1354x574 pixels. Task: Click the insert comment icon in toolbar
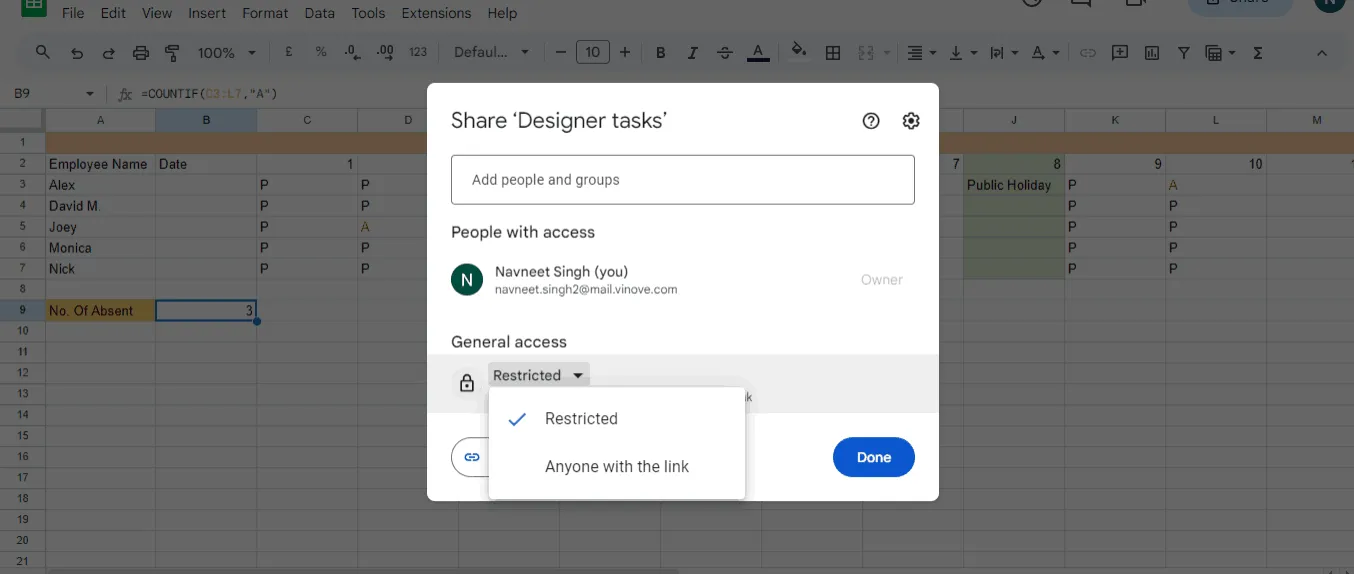coord(1120,53)
